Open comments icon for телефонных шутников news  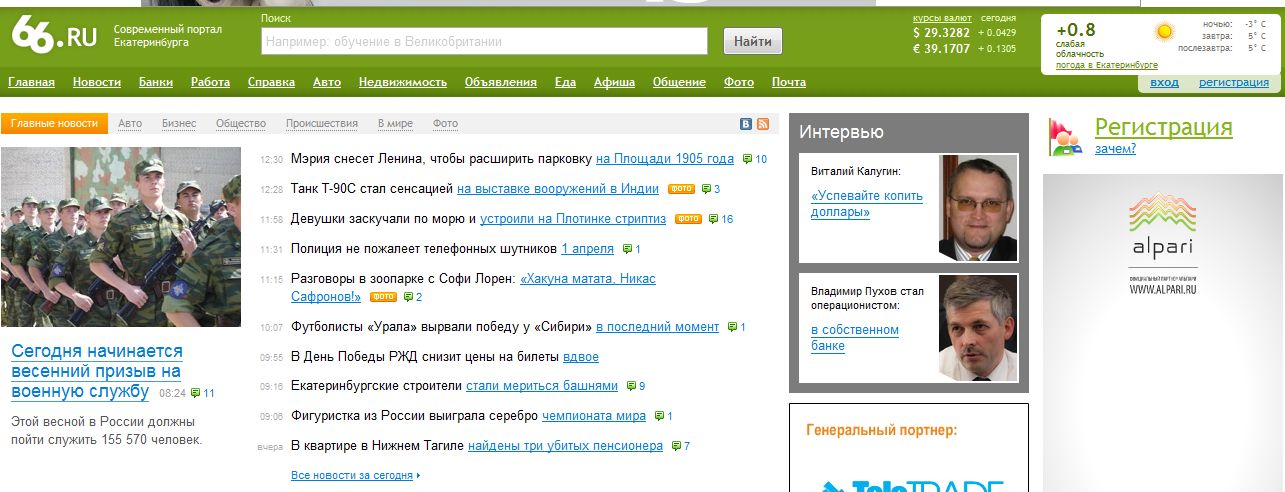point(627,249)
